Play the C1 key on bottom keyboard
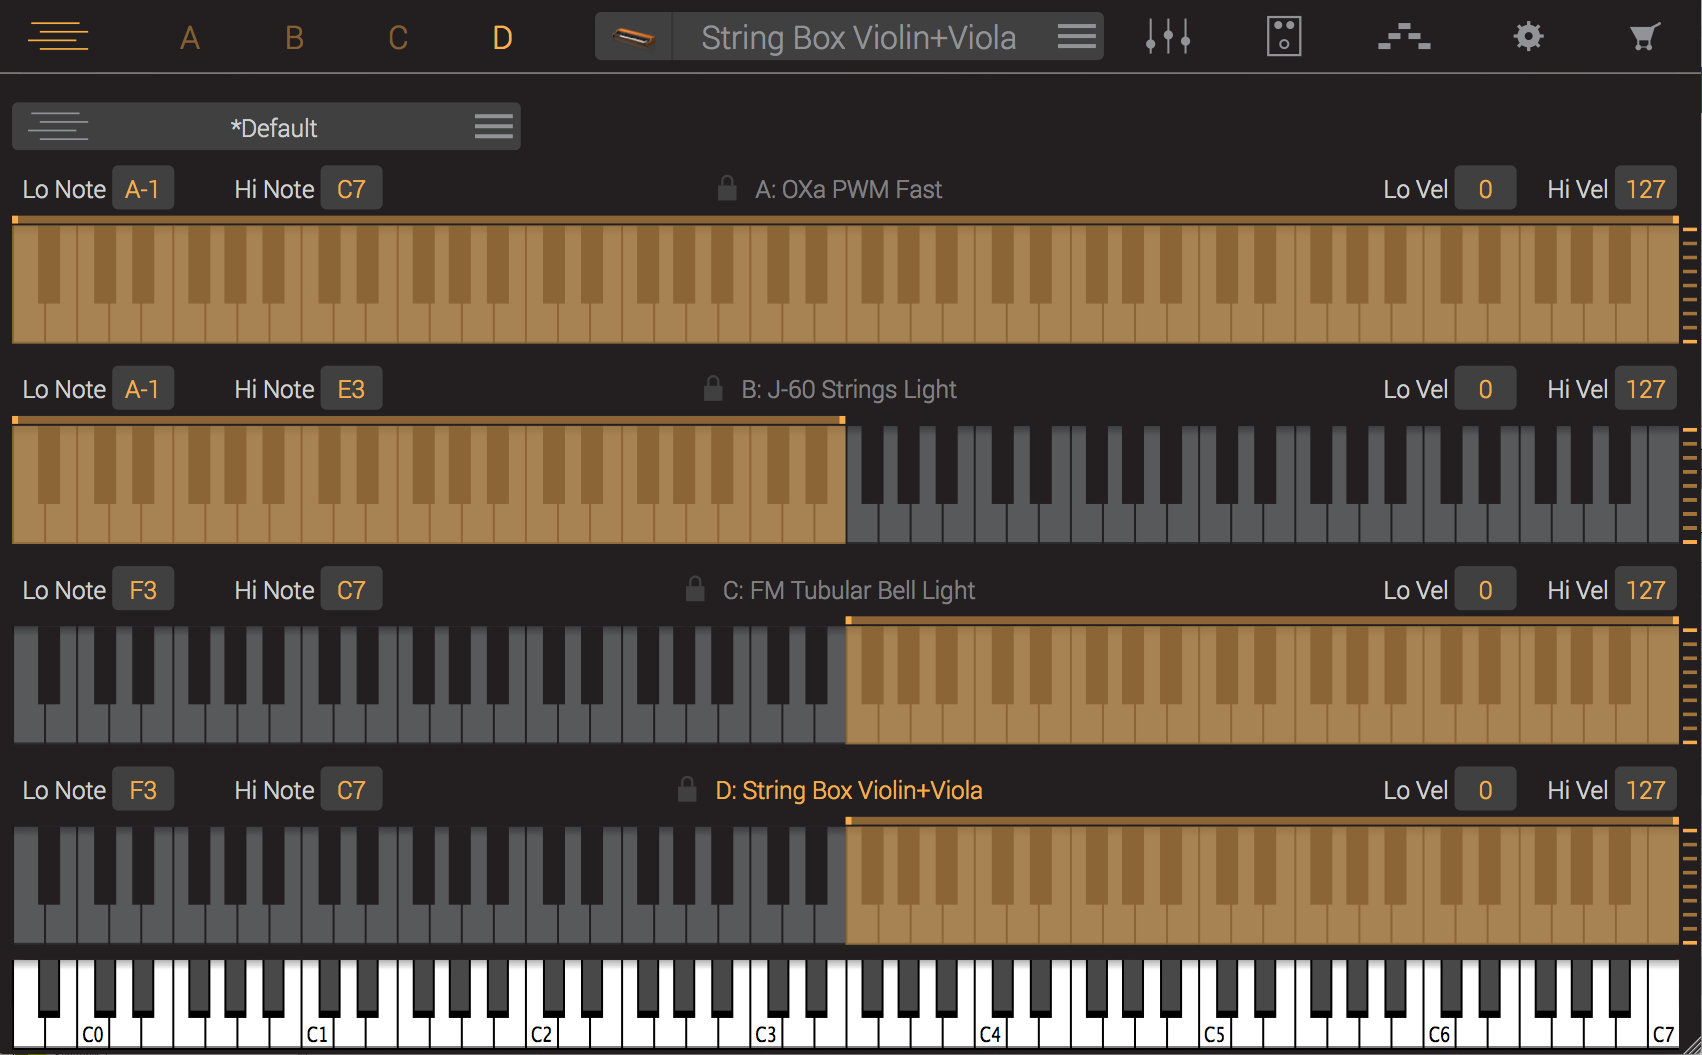Viewport: 1702px width, 1055px height. [x=317, y=1033]
